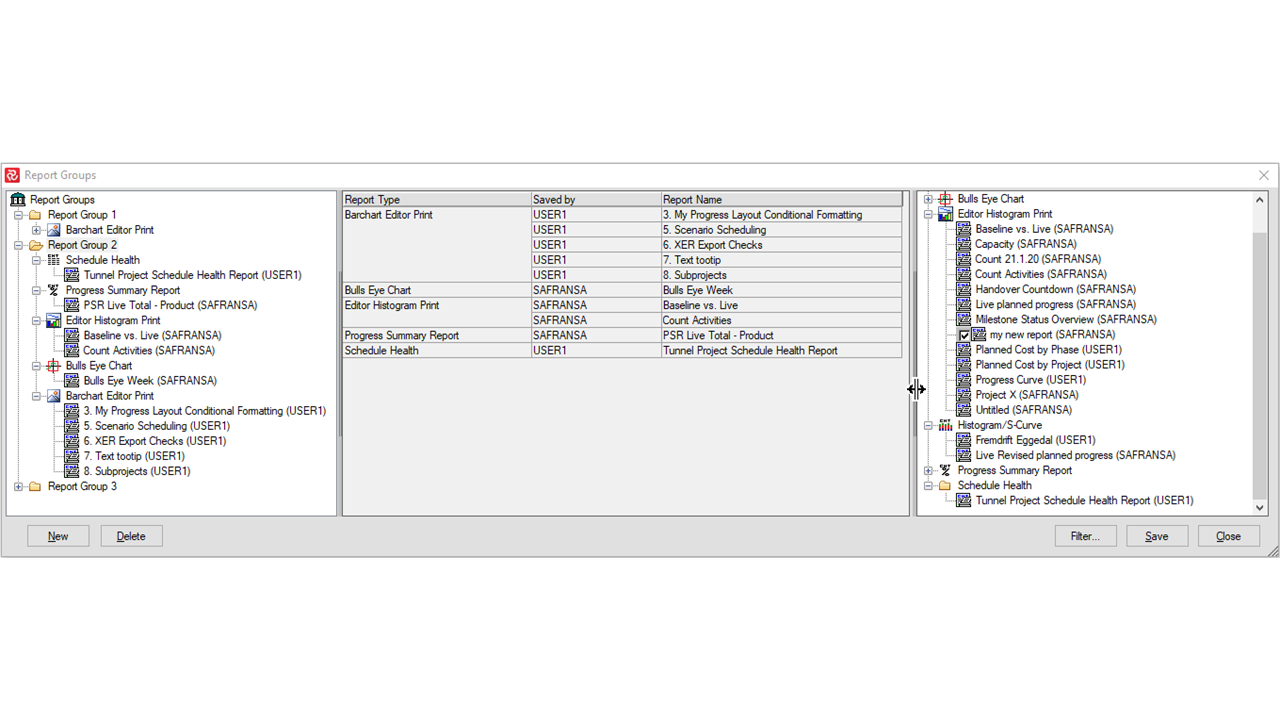Click right tree scrollbar up arrow
The width and height of the screenshot is (1280, 720).
[1260, 200]
